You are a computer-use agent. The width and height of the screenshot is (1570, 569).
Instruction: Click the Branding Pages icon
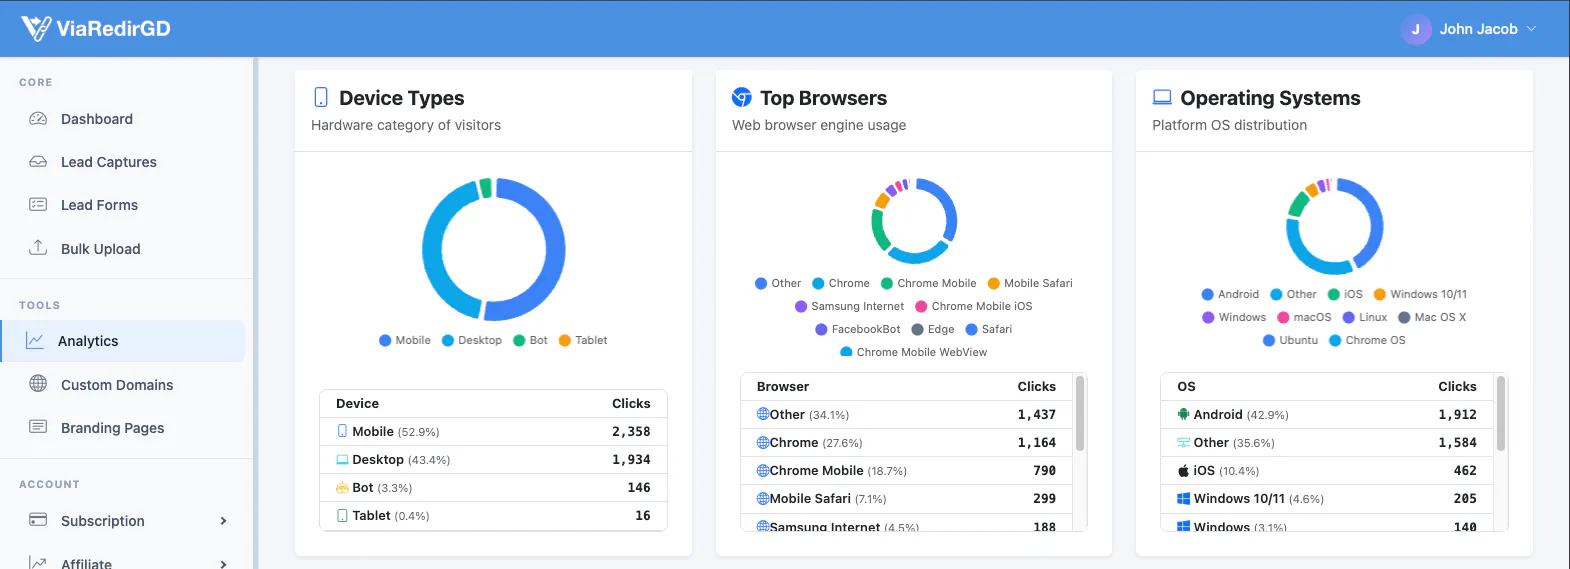tap(38, 427)
